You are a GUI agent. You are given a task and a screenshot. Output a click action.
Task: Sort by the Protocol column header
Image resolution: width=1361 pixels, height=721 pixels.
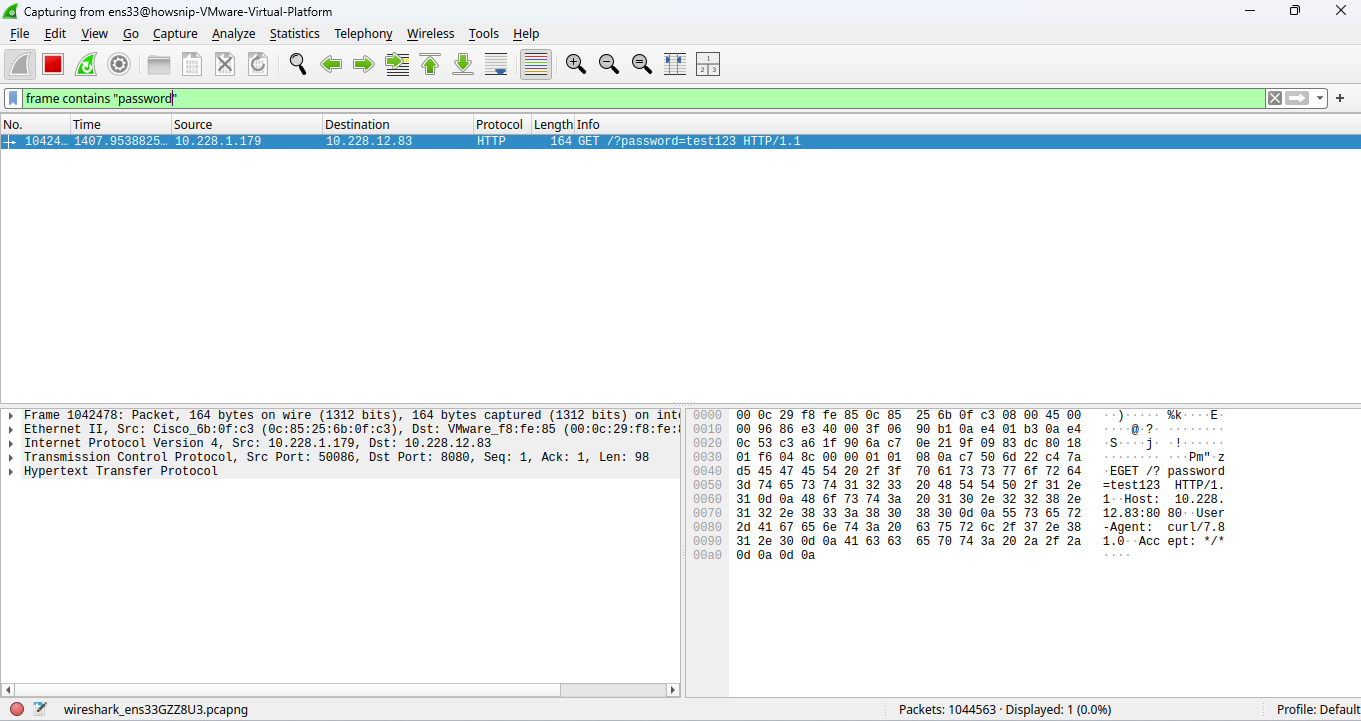[x=502, y=124]
